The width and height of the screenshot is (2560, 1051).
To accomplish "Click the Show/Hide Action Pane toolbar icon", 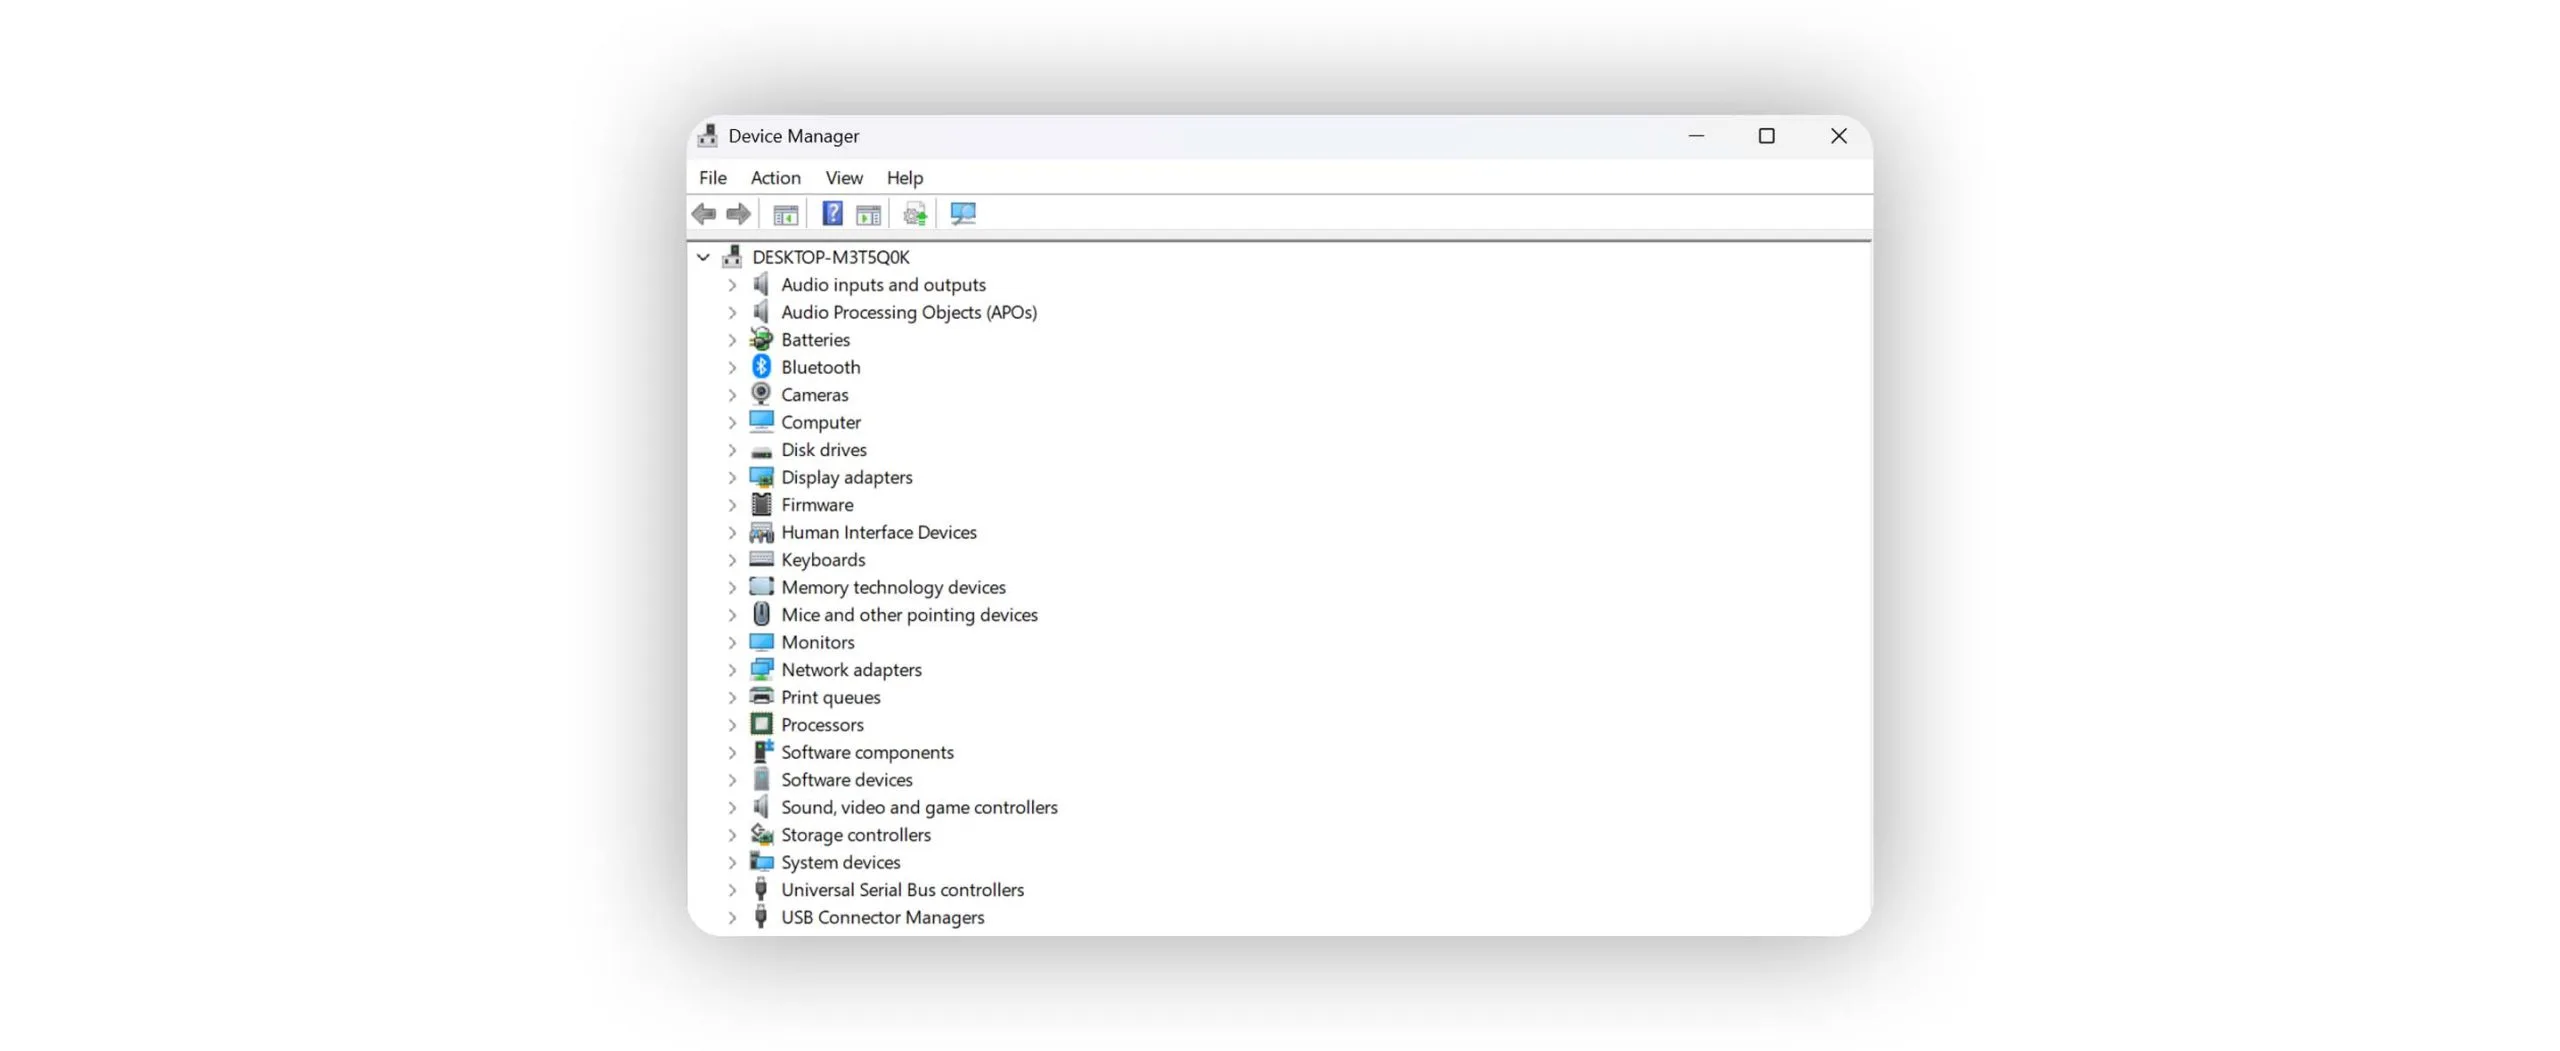I will click(868, 214).
